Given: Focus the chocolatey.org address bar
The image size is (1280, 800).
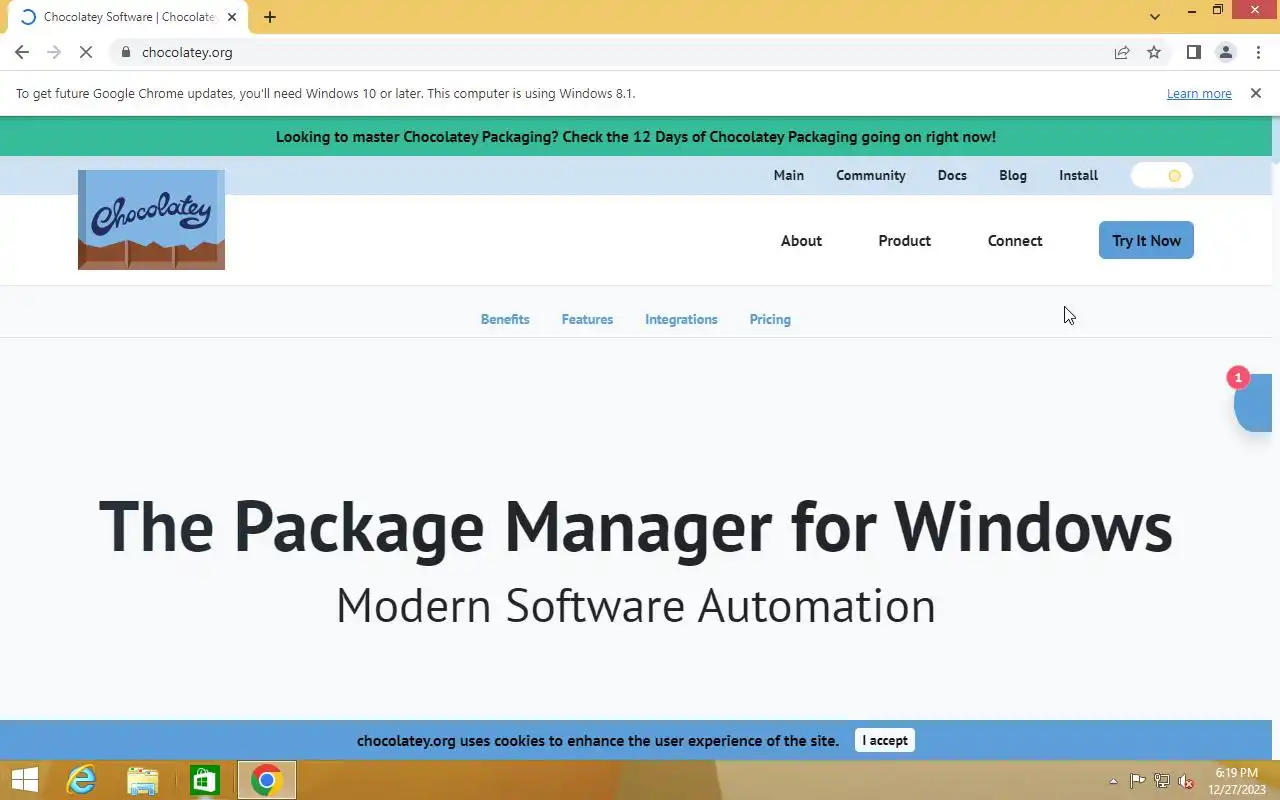Looking at the screenshot, I should (620, 52).
